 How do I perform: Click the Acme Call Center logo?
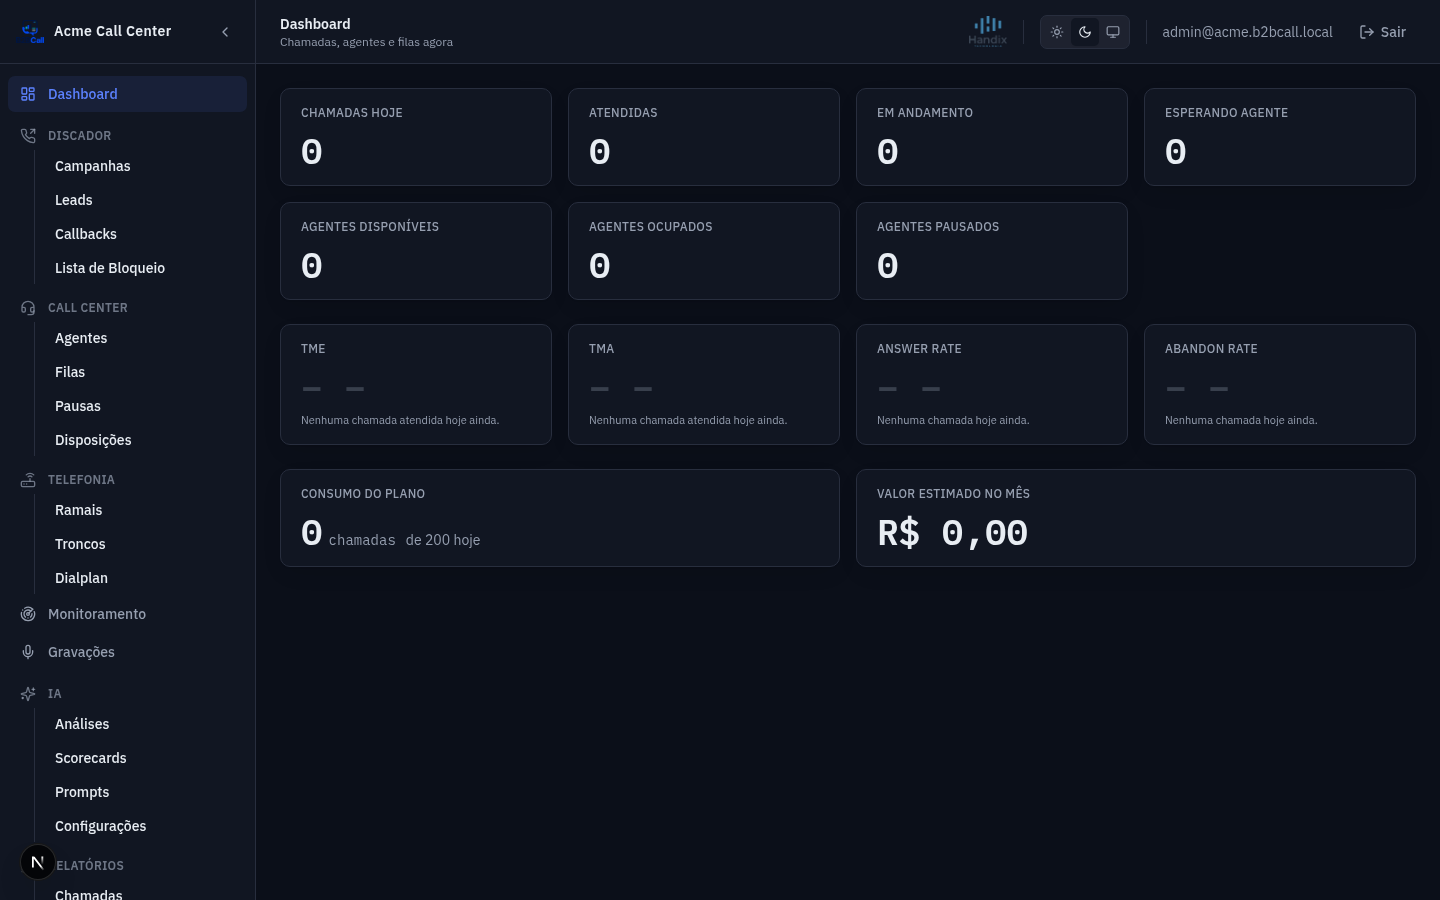click(31, 32)
